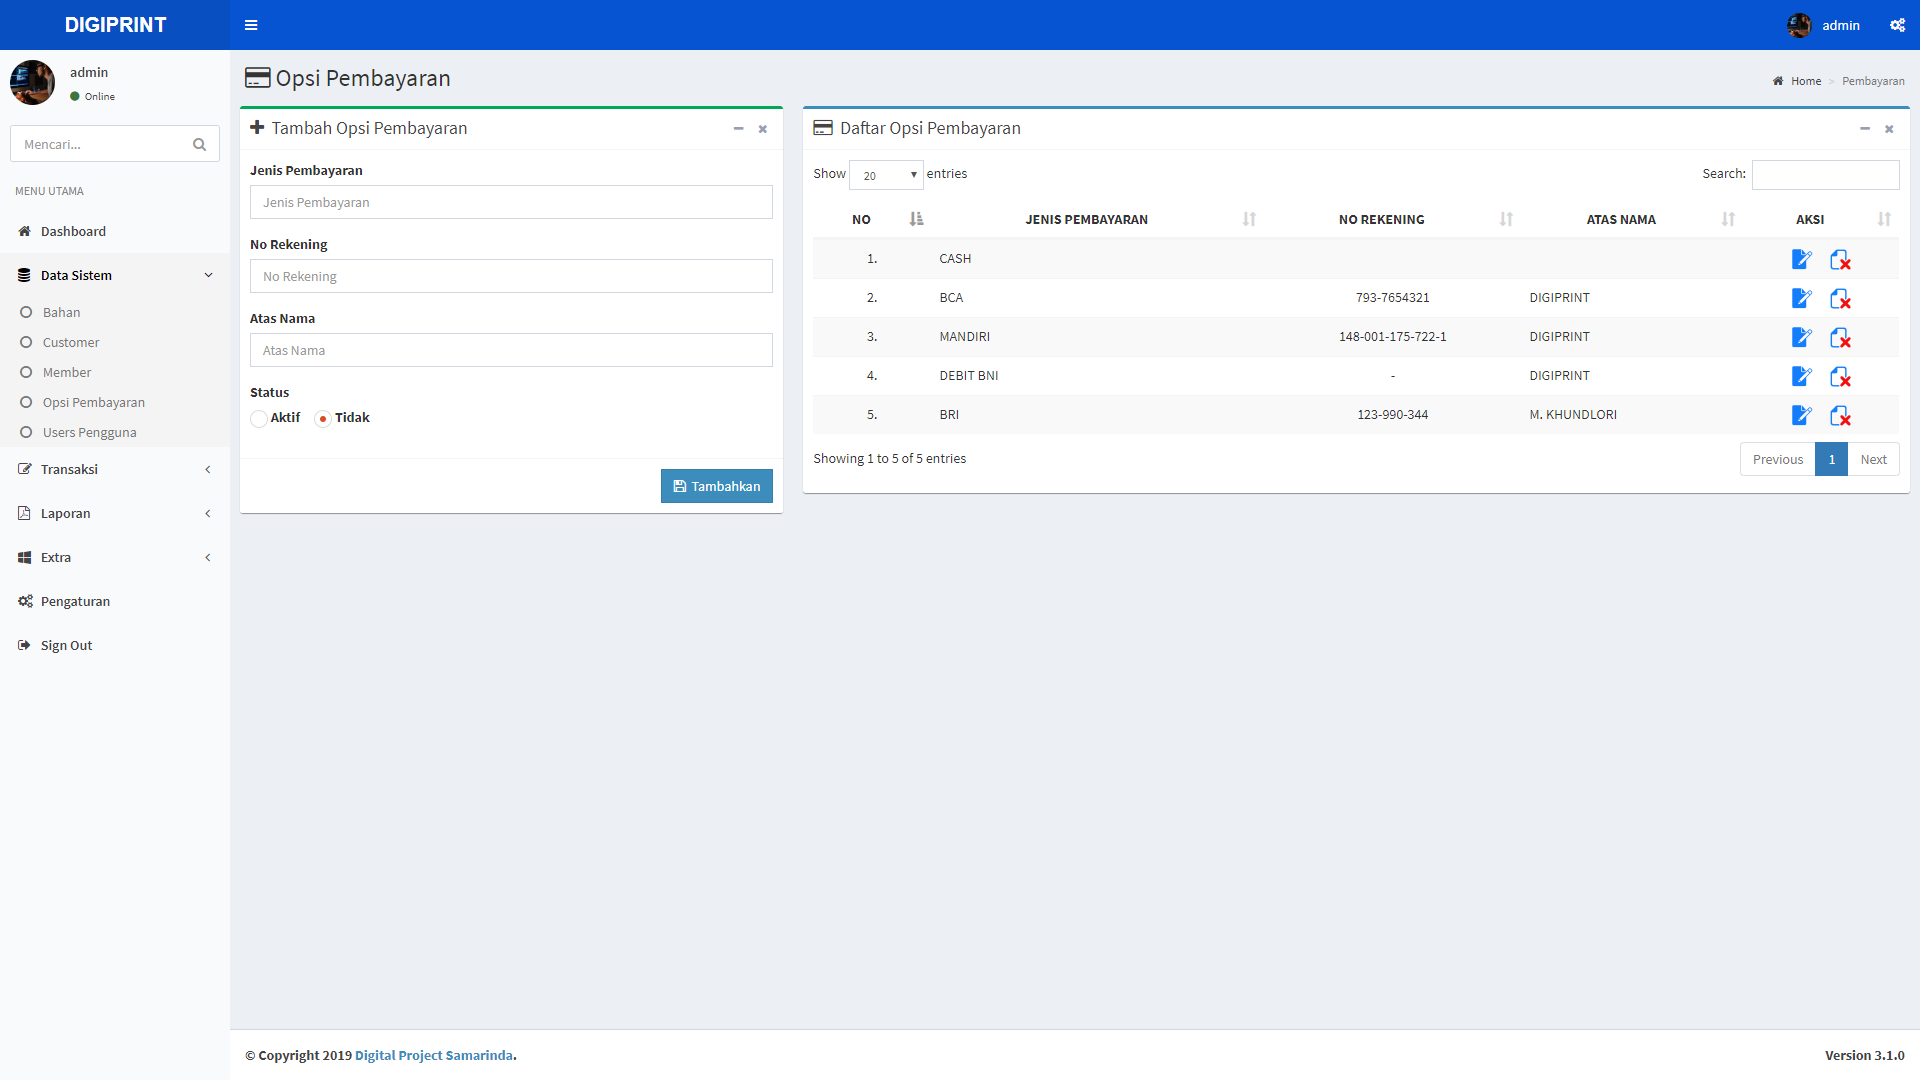Edit the DEBIT BNI payment row

point(1801,376)
